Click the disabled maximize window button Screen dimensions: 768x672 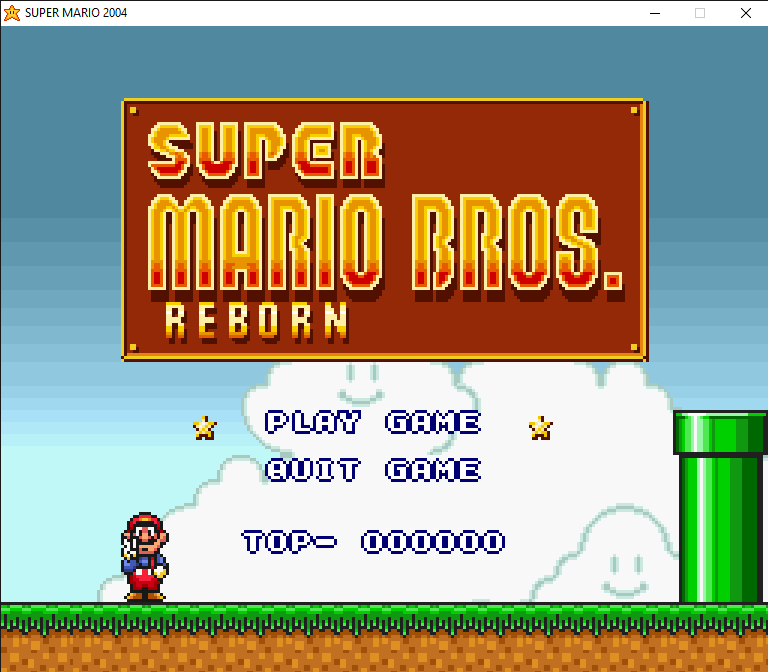point(700,13)
